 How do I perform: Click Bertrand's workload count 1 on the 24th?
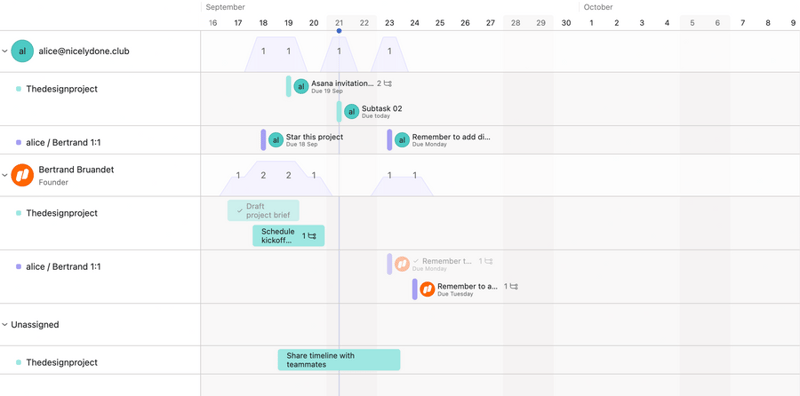[415, 176]
